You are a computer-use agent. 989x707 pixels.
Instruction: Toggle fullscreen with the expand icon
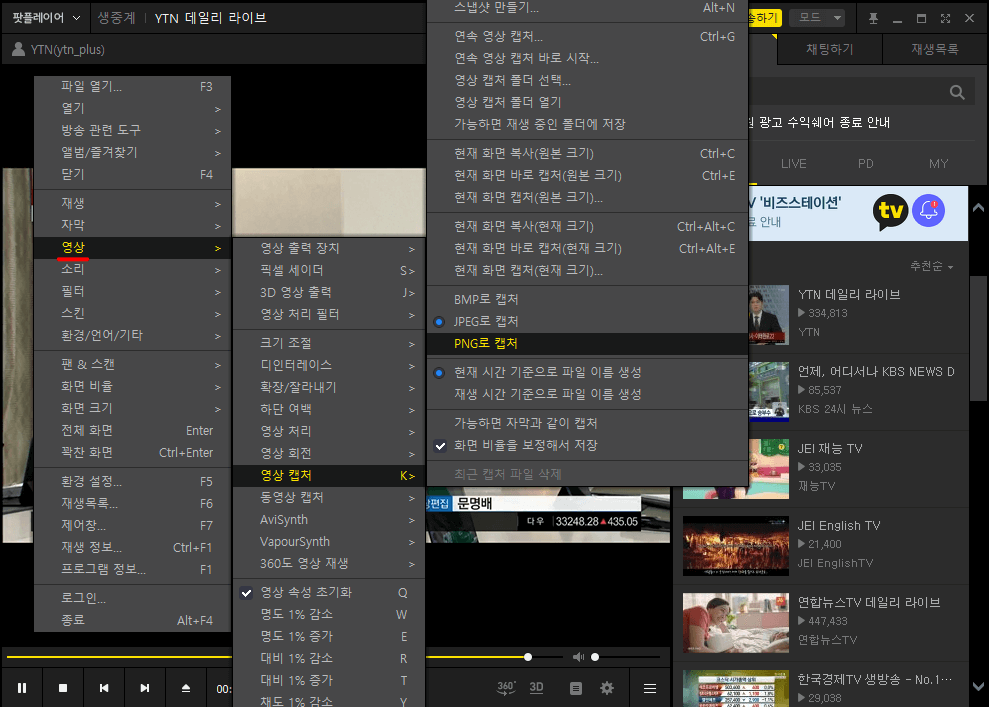point(945,18)
